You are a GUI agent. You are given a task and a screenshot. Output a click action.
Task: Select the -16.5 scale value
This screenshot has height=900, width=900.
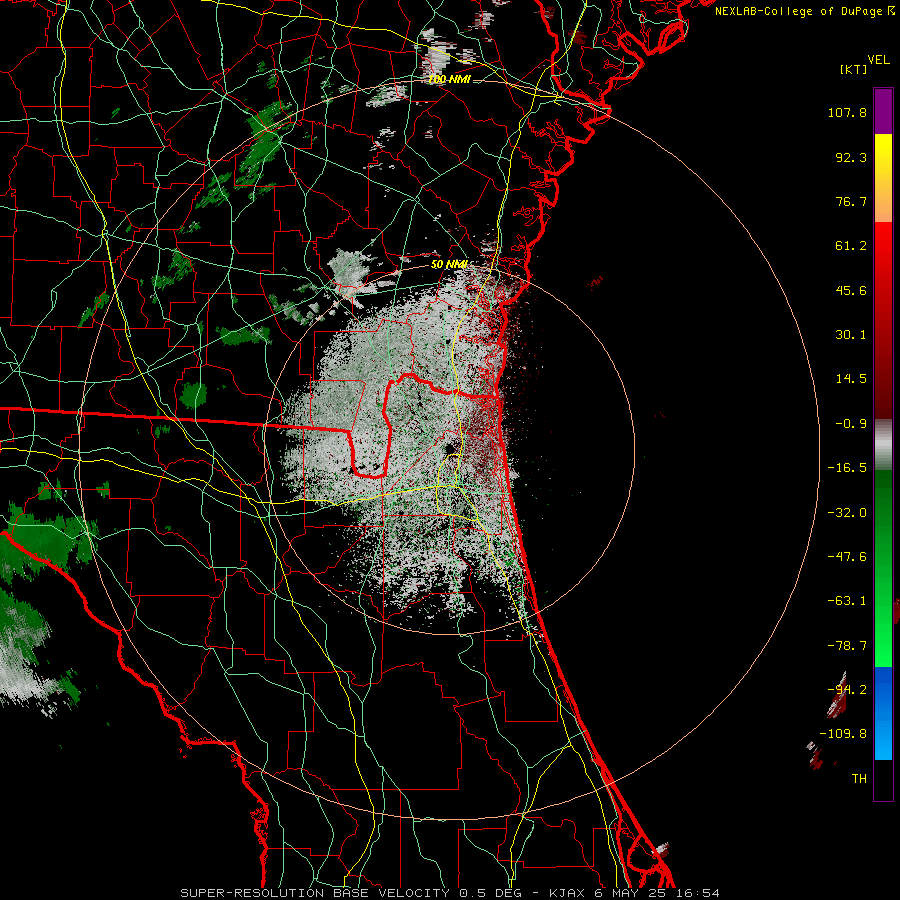(x=847, y=468)
